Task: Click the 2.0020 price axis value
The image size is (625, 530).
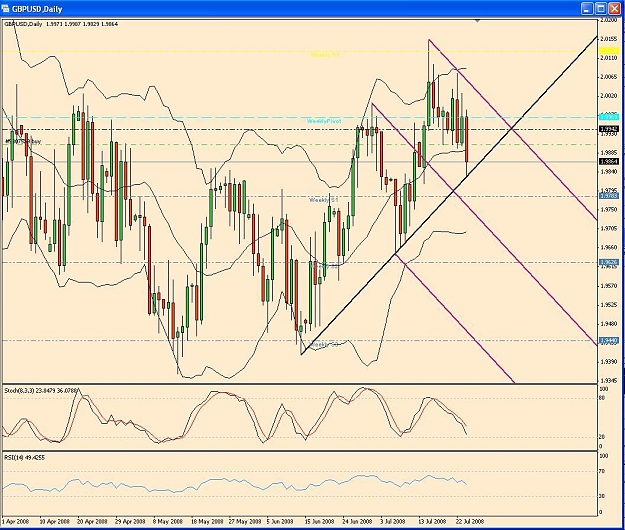Action: coord(609,96)
